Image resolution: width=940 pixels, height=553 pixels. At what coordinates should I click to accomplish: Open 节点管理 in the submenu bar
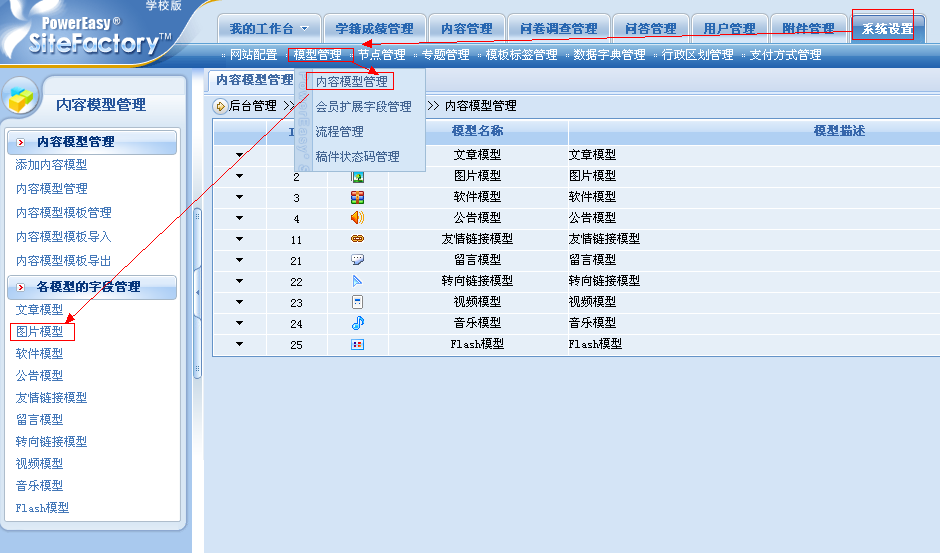[x=381, y=55]
